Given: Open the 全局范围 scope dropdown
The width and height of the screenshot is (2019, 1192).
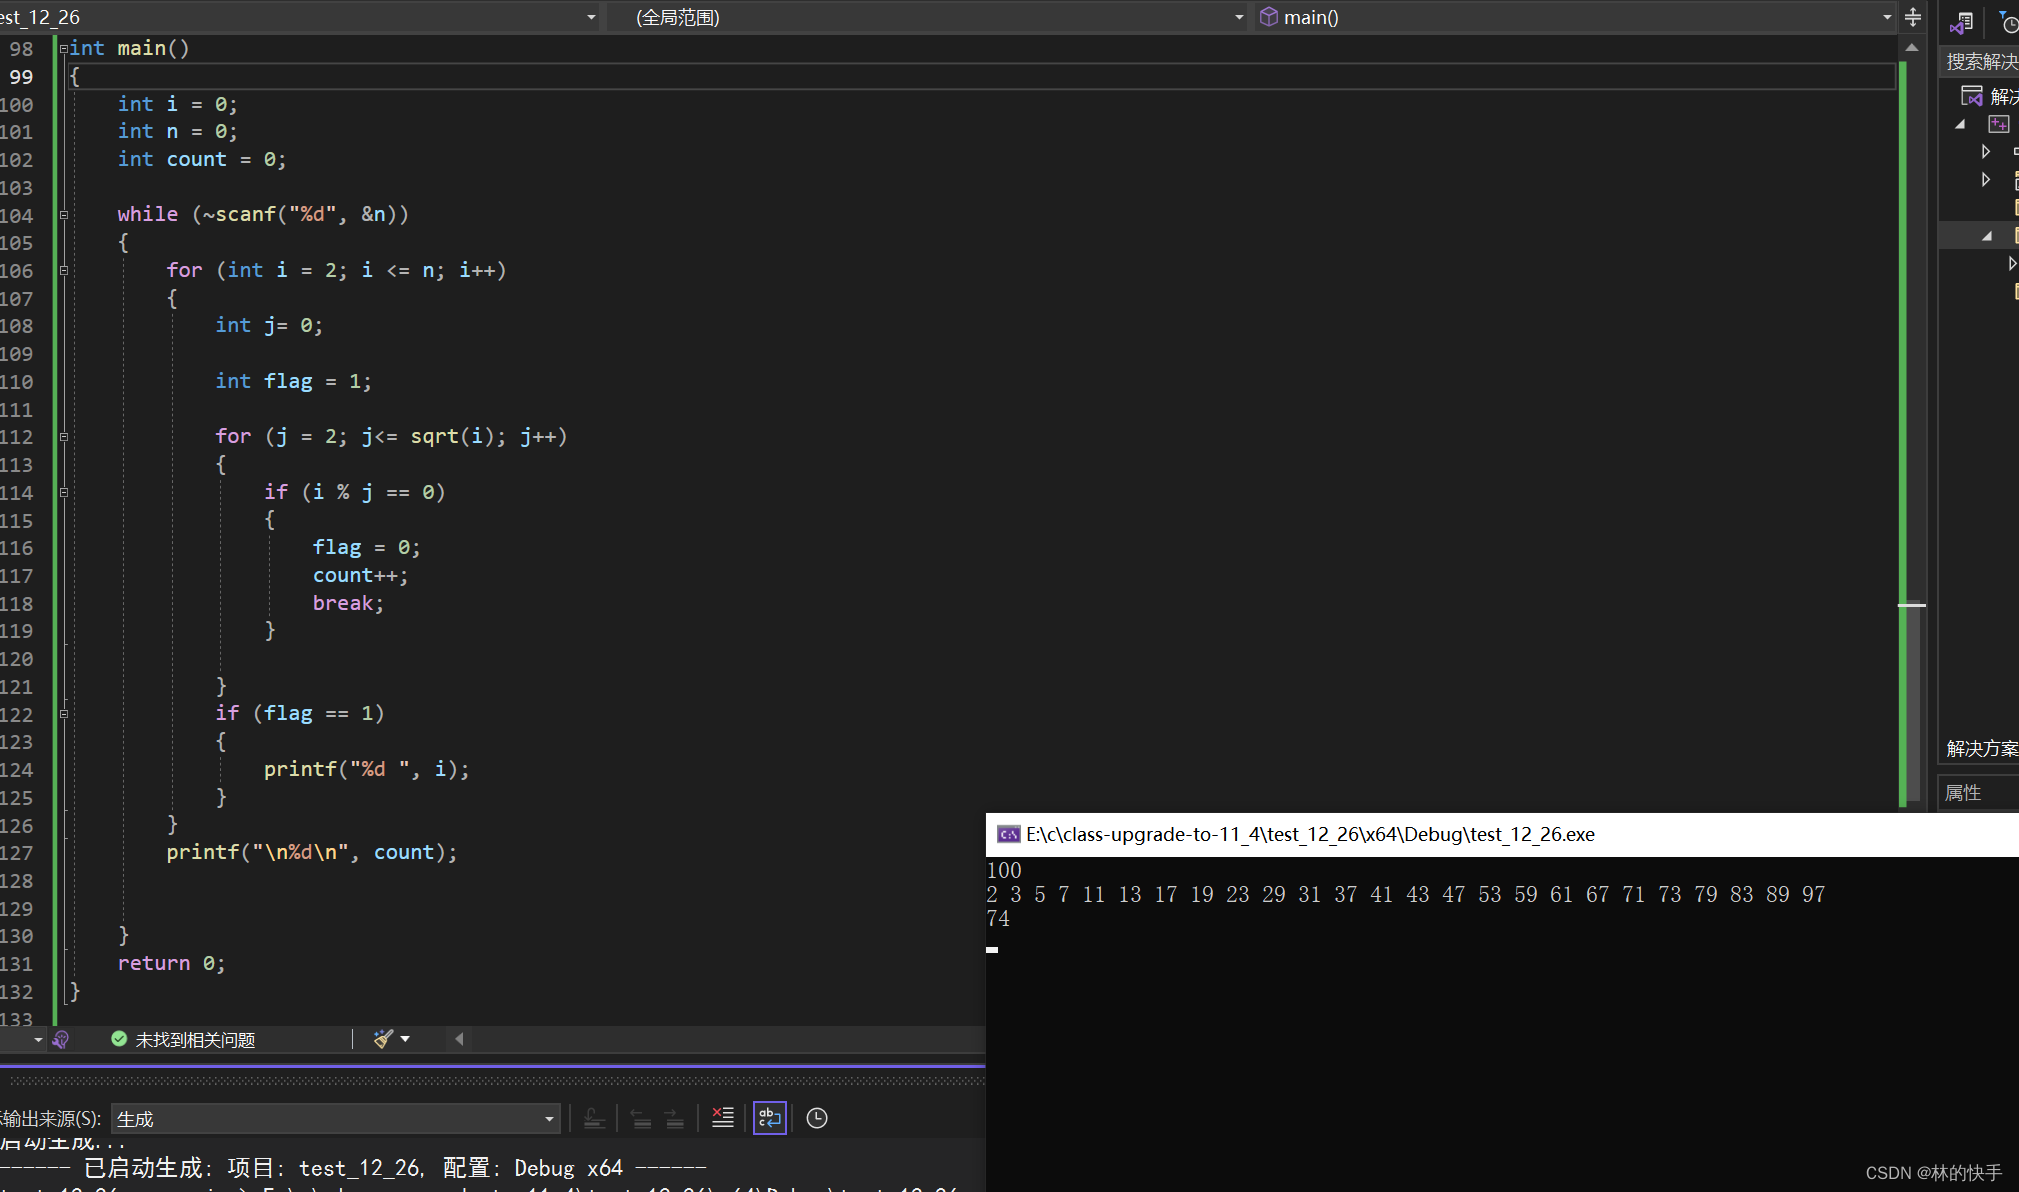Looking at the screenshot, I should point(1239,17).
